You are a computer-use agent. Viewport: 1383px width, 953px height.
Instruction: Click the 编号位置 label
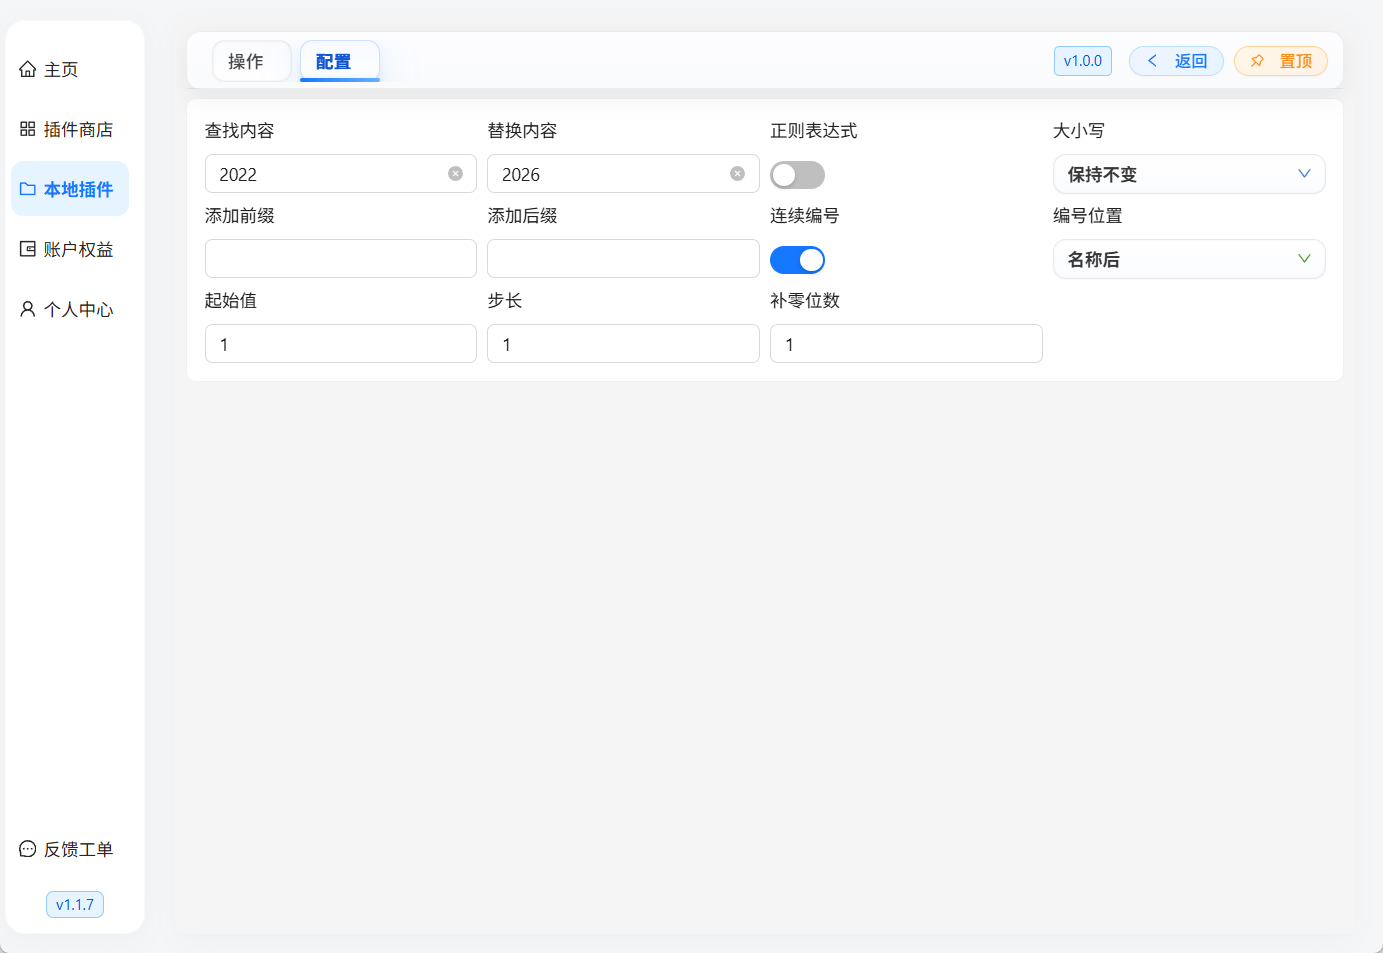pyautogui.click(x=1088, y=216)
